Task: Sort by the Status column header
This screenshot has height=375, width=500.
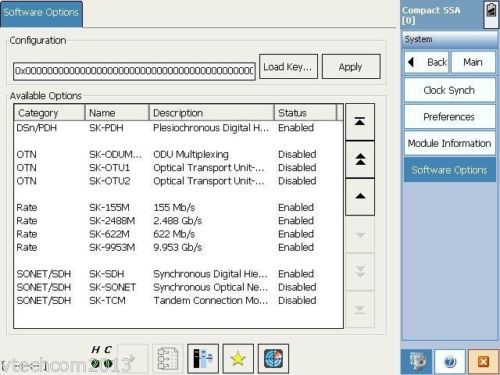Action: click(305, 113)
